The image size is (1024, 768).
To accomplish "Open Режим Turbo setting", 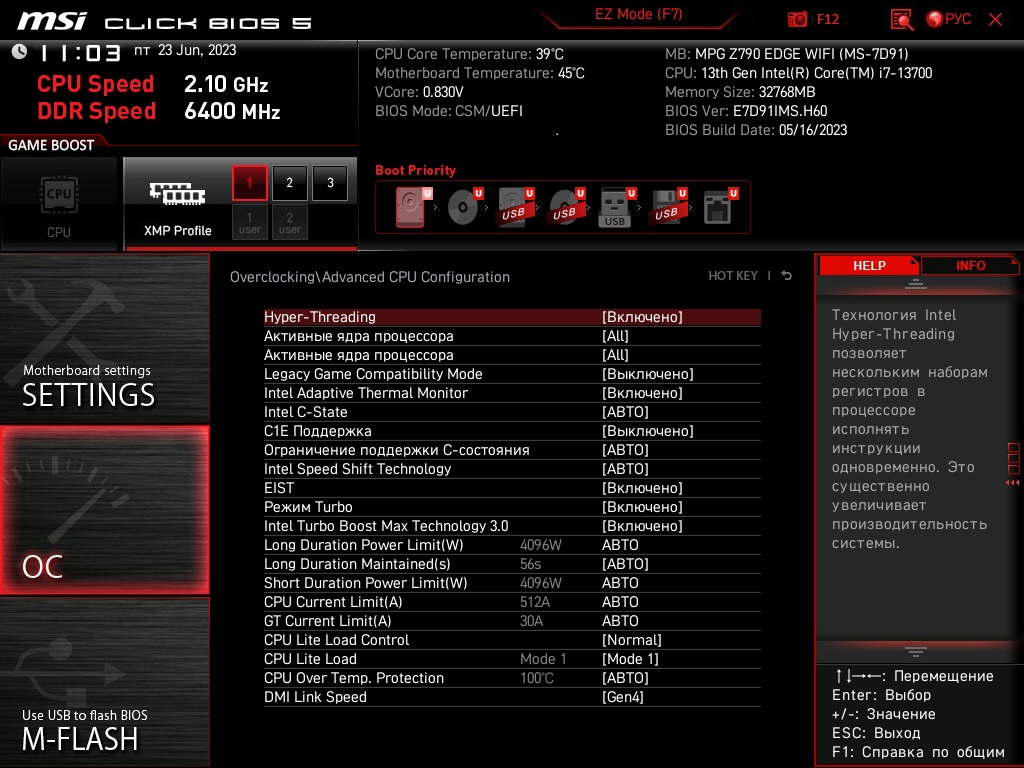I will [x=512, y=507].
